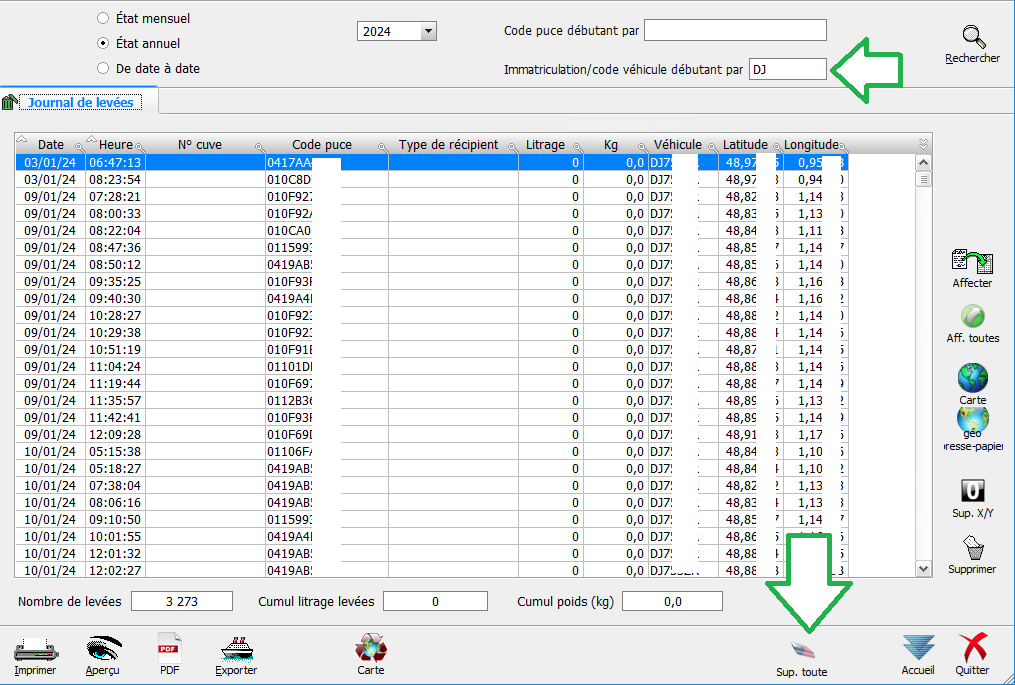Open the Carte globe in right sidebar

972,378
